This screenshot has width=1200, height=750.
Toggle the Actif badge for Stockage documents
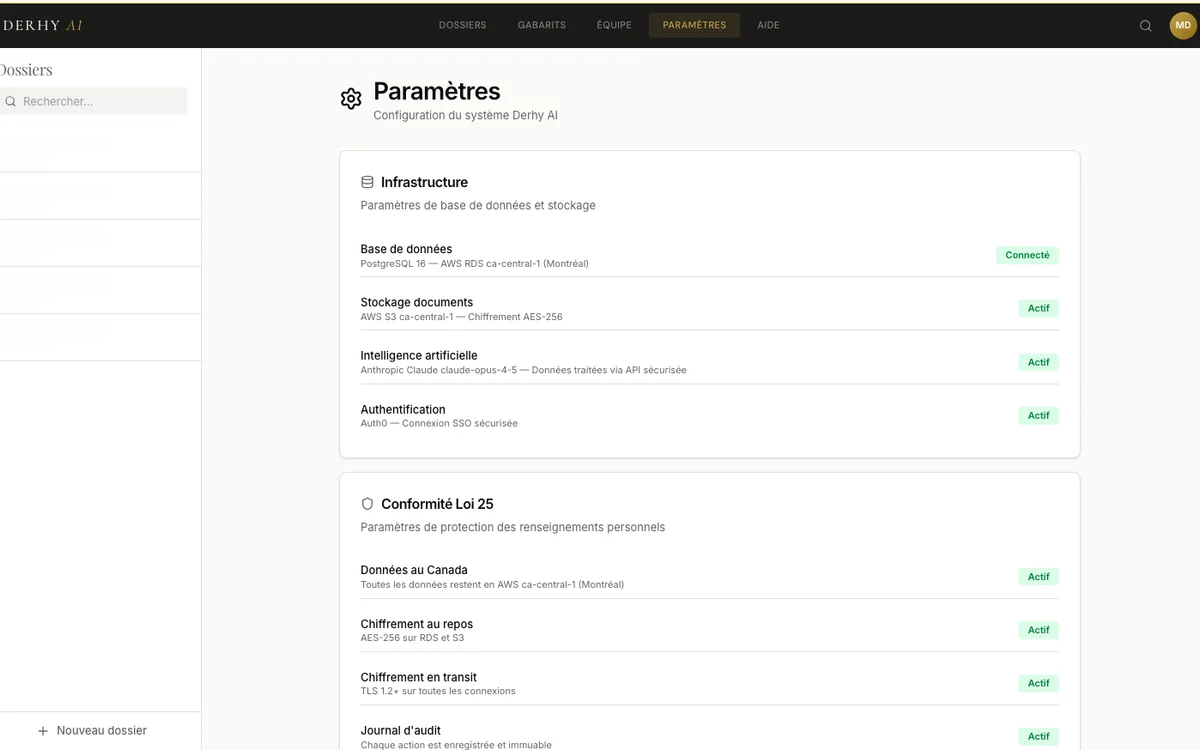coord(1038,308)
